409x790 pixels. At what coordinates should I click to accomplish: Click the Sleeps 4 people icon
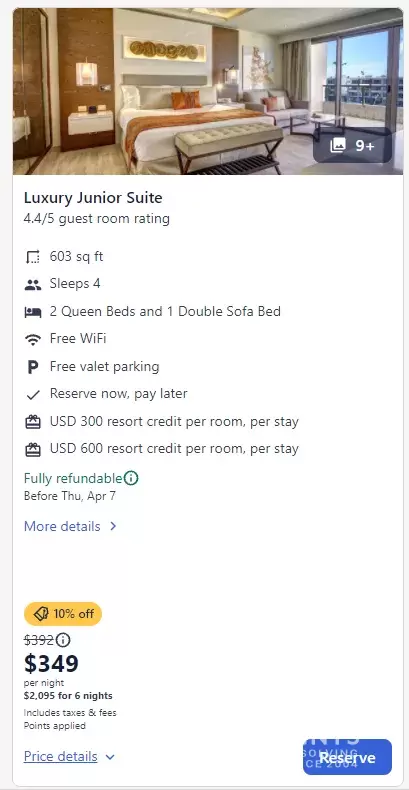pos(32,285)
